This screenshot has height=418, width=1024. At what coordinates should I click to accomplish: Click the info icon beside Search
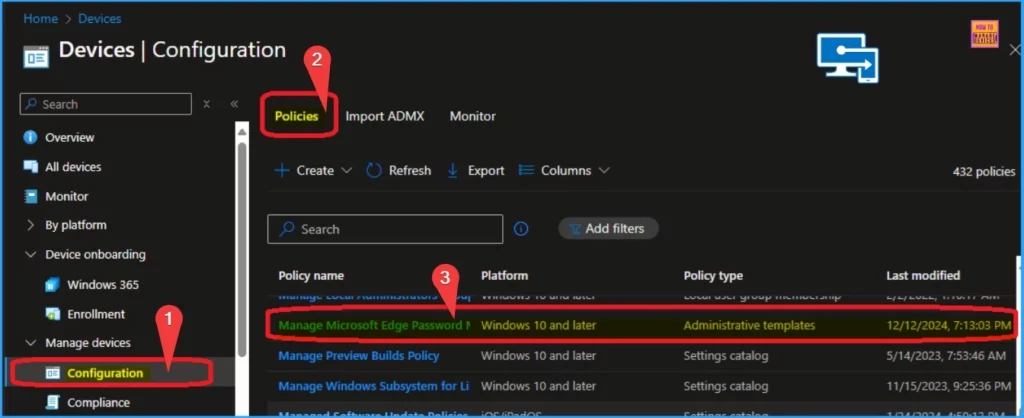[x=520, y=229]
